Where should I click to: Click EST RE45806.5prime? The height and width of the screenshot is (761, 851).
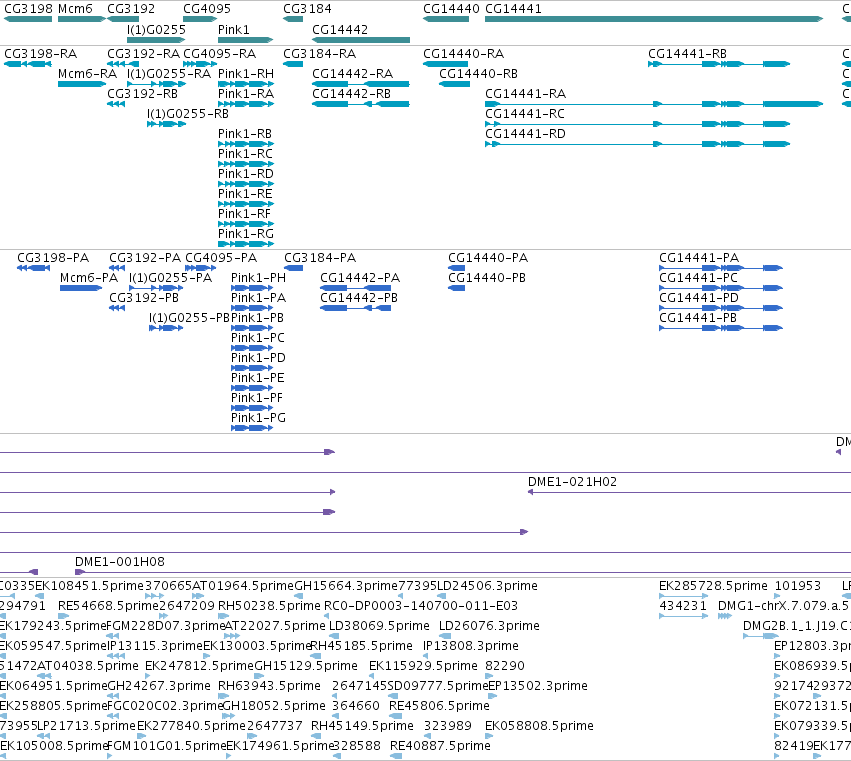point(439,706)
